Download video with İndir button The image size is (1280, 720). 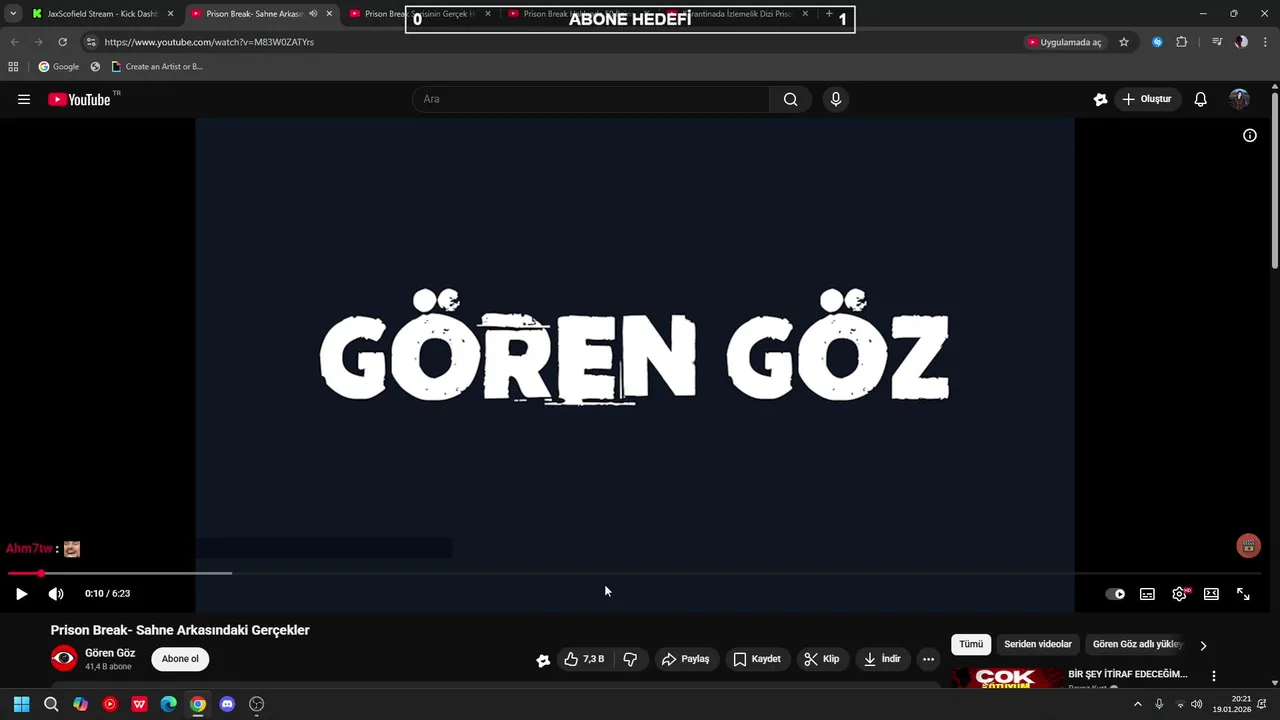pyautogui.click(x=882, y=659)
